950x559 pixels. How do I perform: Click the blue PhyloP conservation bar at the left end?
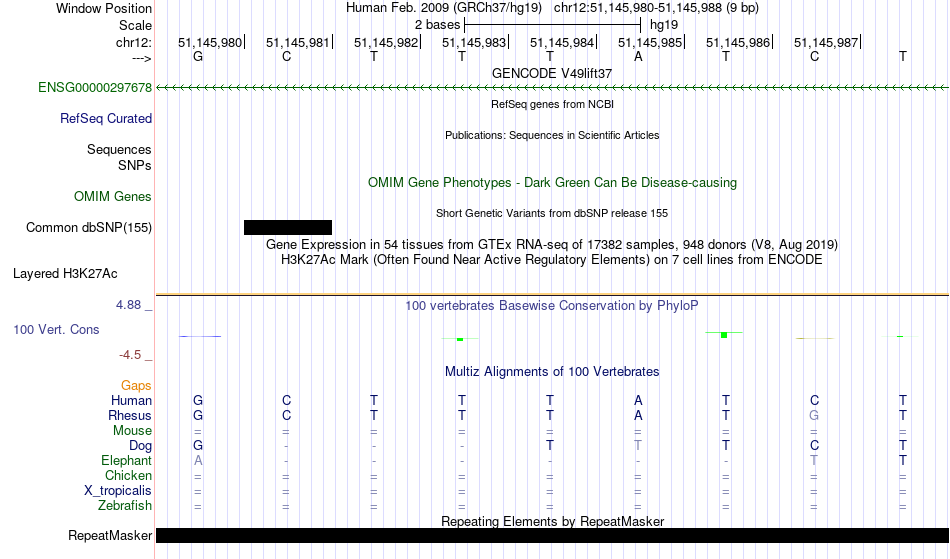(200, 336)
